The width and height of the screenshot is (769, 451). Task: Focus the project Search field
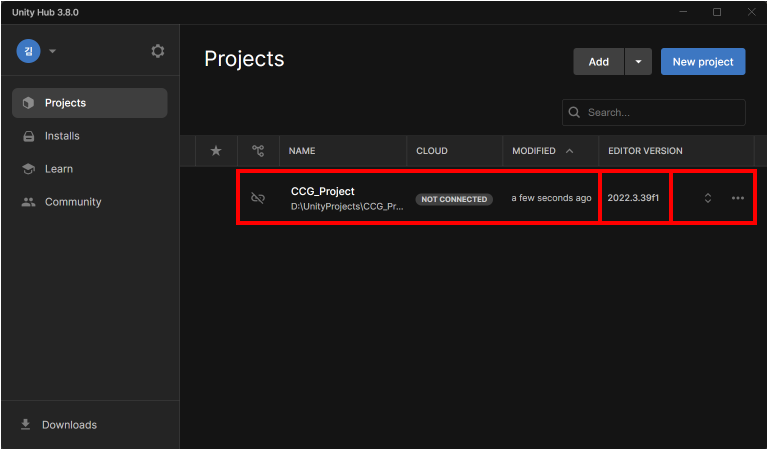pos(654,112)
